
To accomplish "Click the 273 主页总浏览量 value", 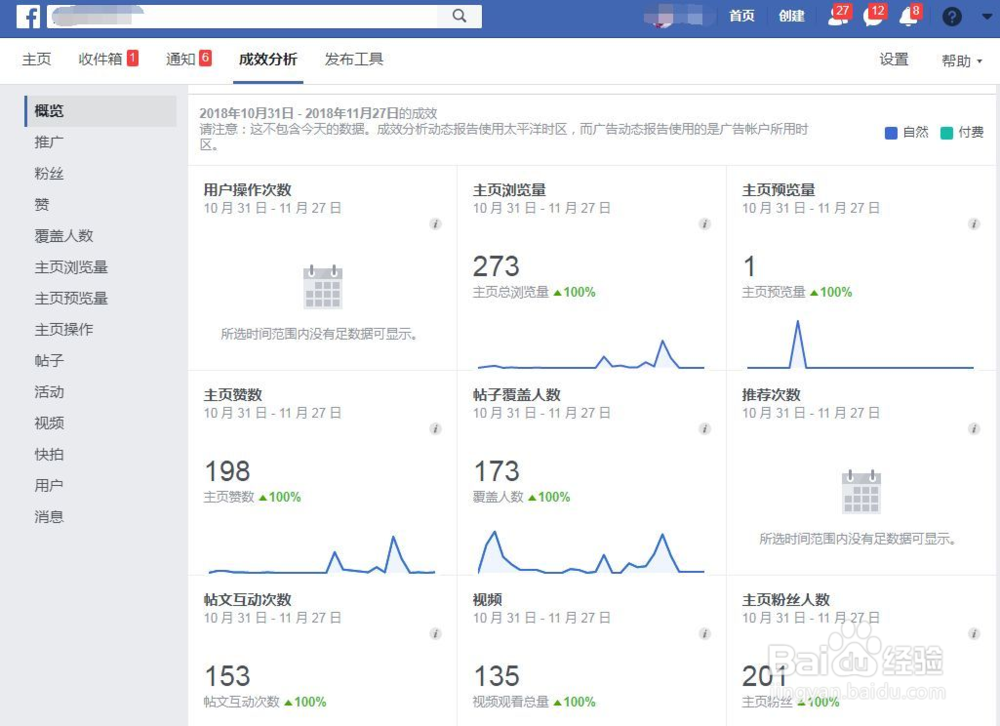I will [x=496, y=267].
